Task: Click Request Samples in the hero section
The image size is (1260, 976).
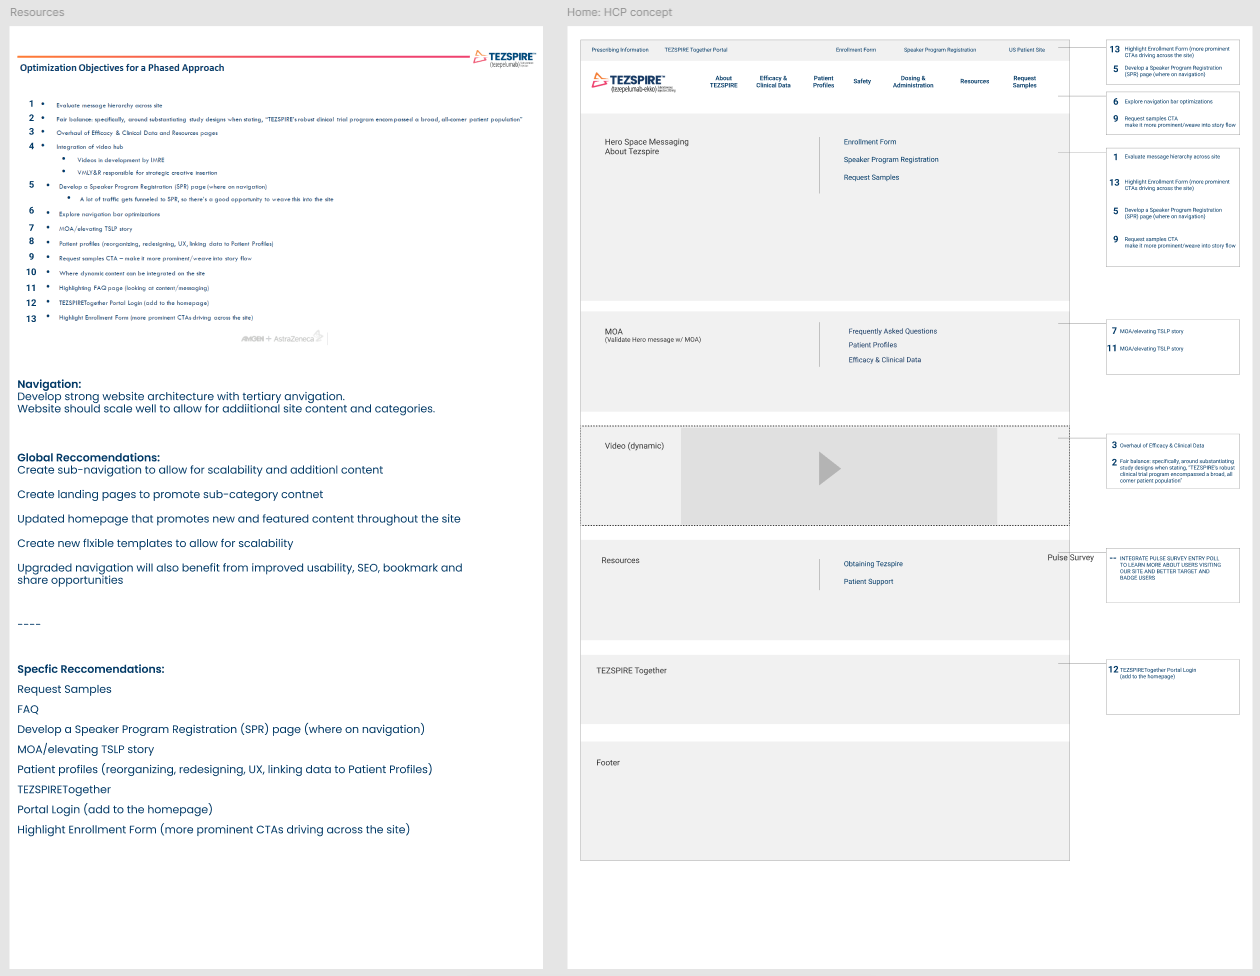Action: click(871, 178)
